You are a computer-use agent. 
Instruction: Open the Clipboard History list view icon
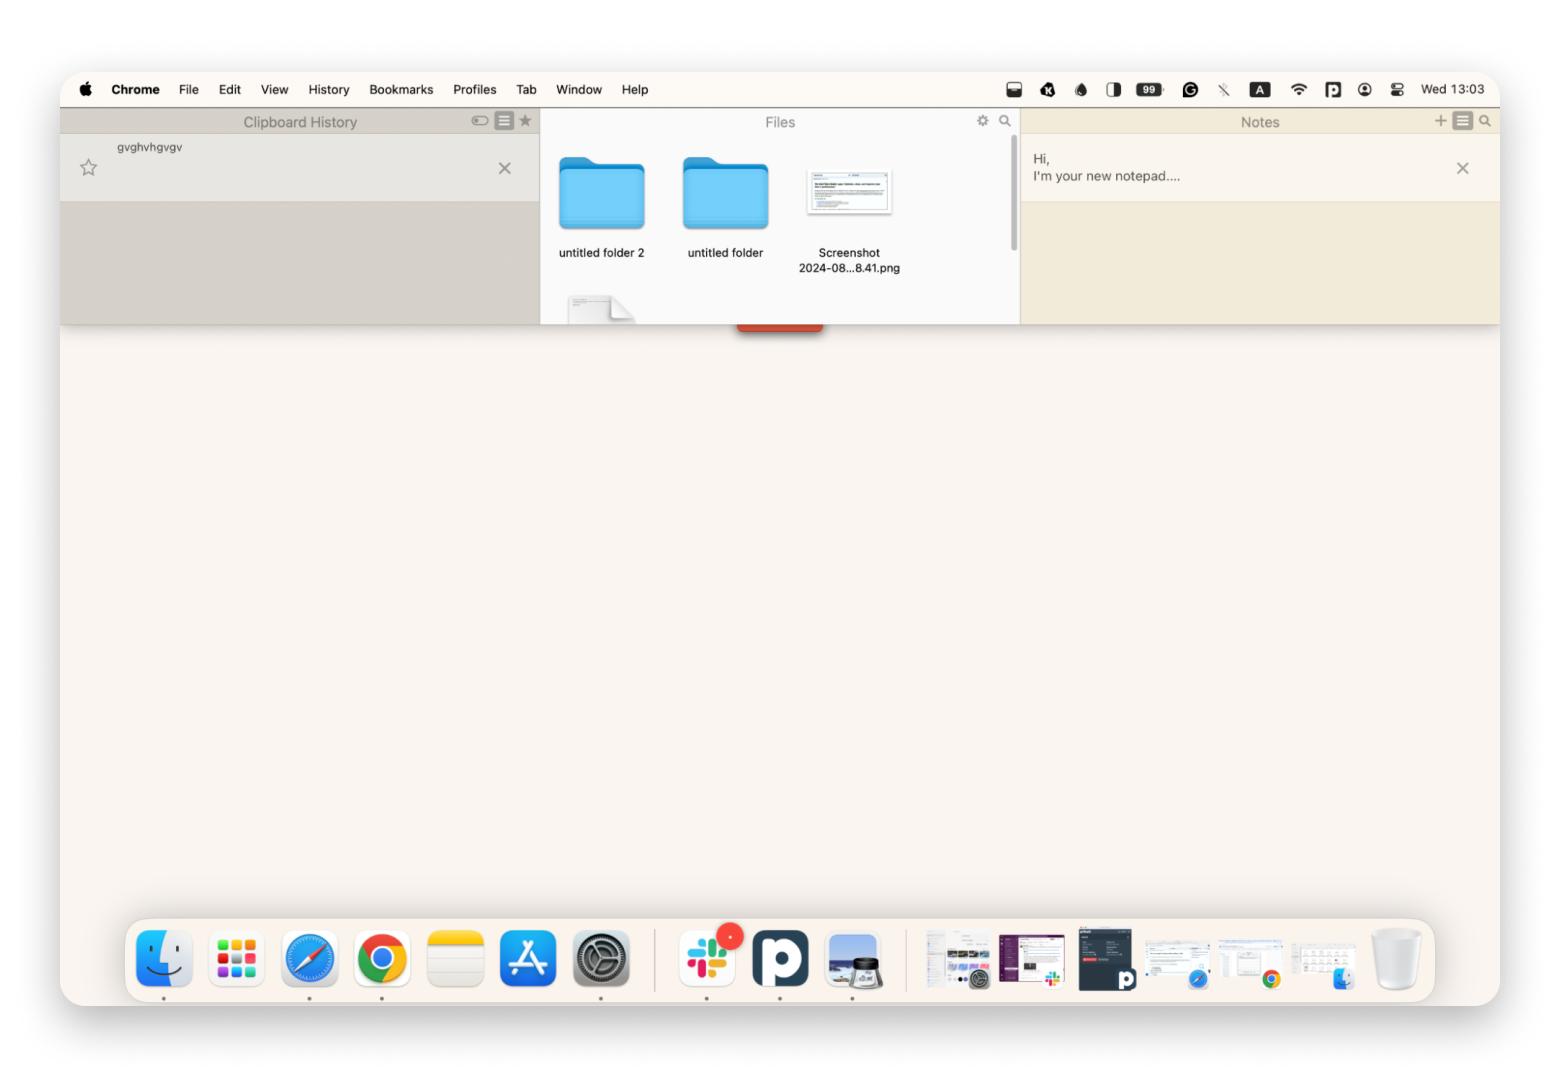click(504, 121)
